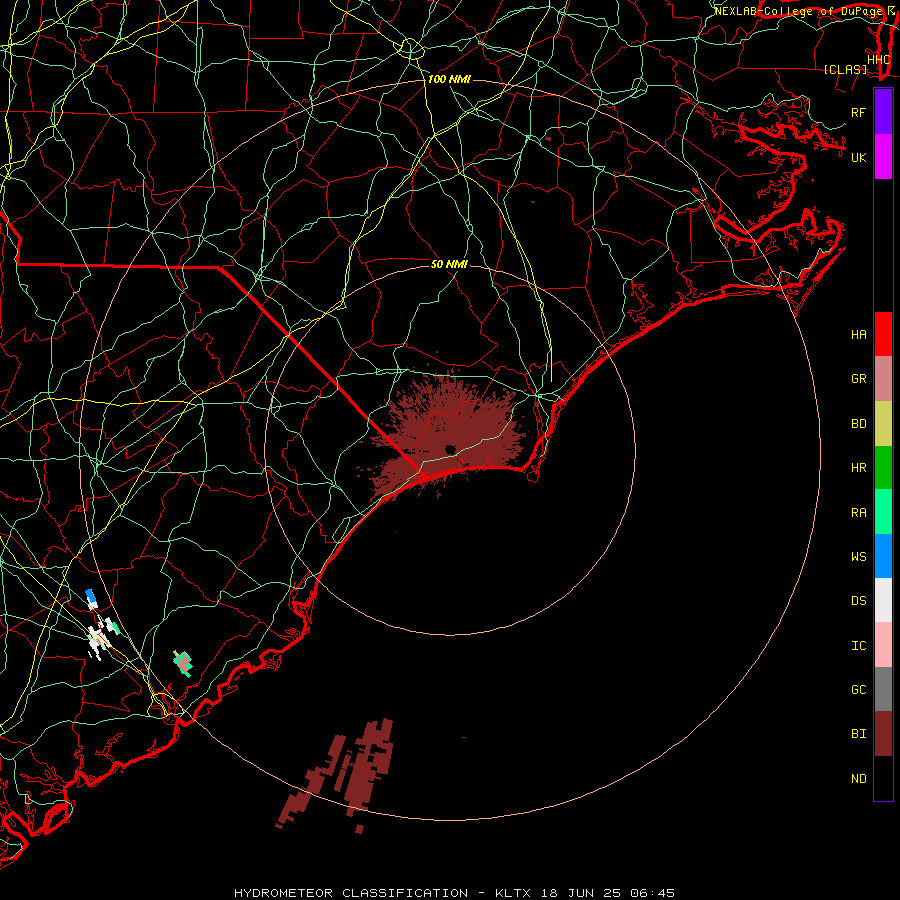900x900 pixels.
Task: Click the HA red legend swatch
Action: coord(883,334)
